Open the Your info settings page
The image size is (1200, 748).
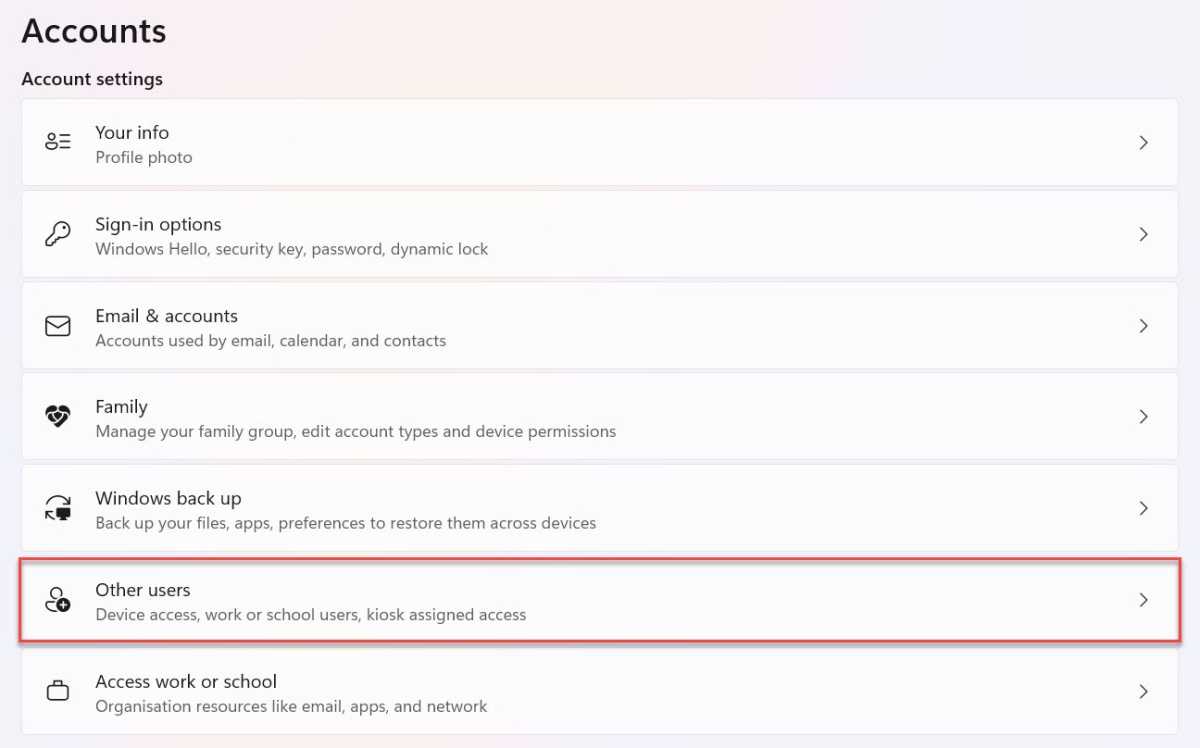tap(600, 142)
